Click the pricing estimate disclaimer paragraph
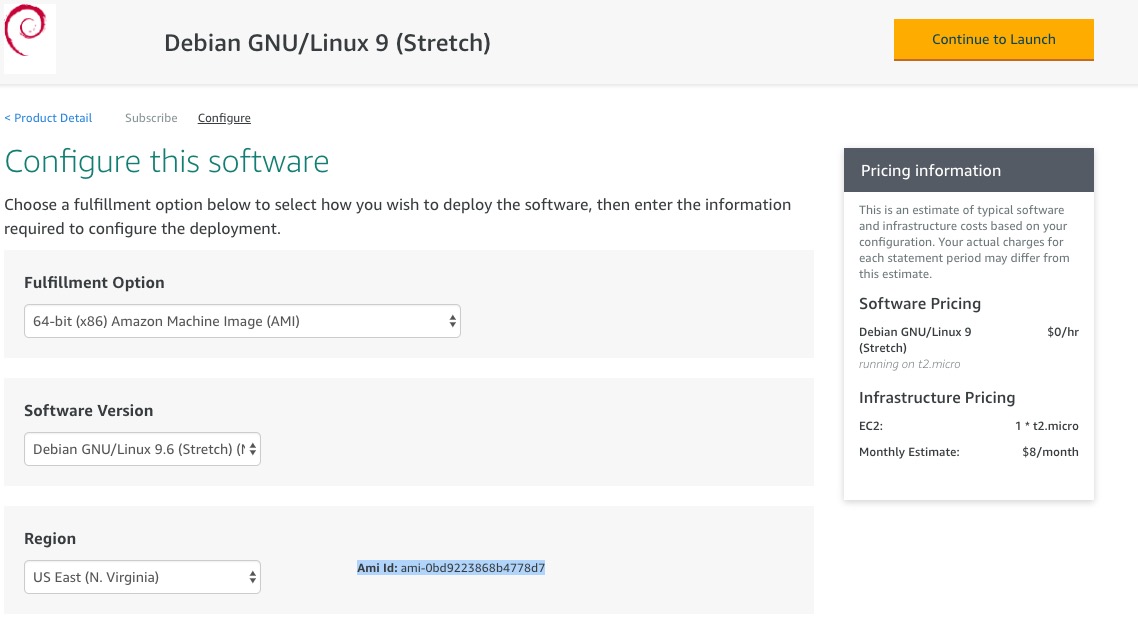Viewport: 1138px width, 627px height. (x=964, y=242)
